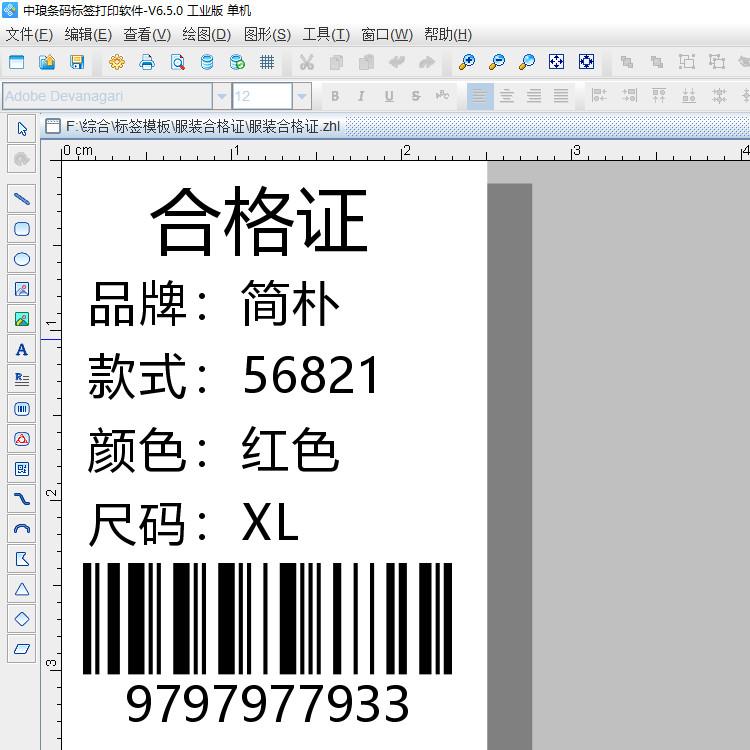Select the curve line tool
750x750 pixels.
point(22,499)
